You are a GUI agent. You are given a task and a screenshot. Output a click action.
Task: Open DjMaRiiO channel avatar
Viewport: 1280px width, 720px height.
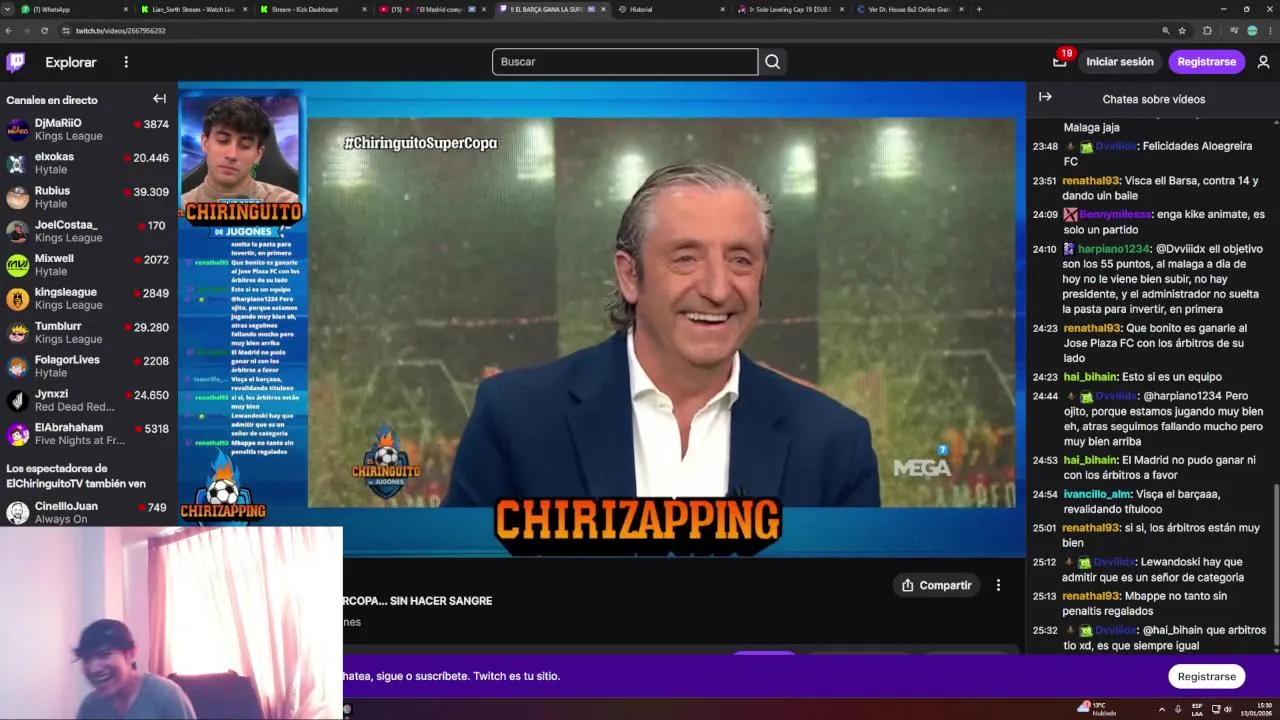click(x=18, y=130)
